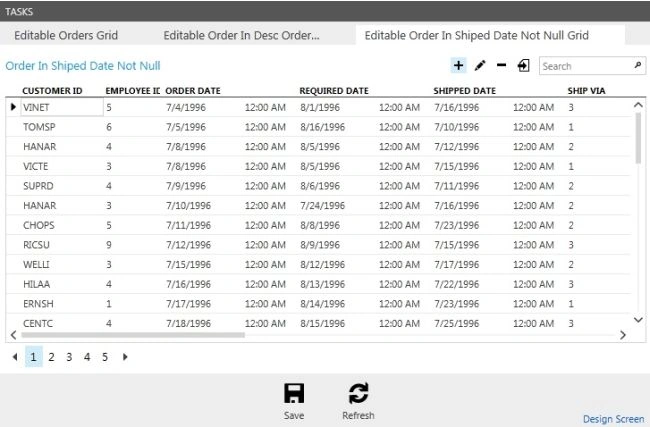Viewport: 650px width, 427px height.
Task: Go to page 2 in pager
Action: 51,357
